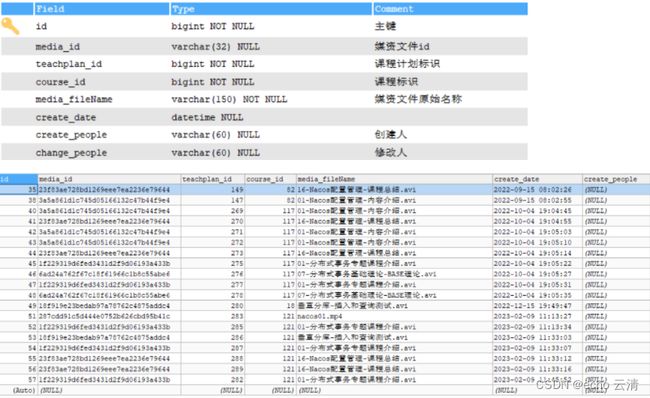Select the media_id field in structure table
Viewport: 650px width, 398px height.
pos(58,46)
